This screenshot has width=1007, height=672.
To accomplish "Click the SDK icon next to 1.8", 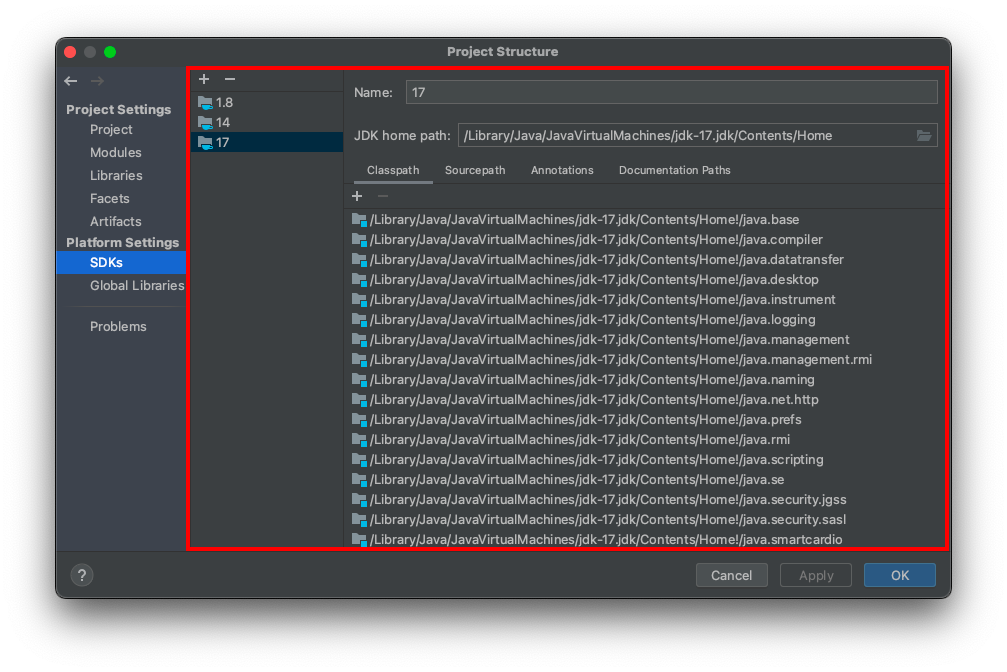I will tap(205, 102).
